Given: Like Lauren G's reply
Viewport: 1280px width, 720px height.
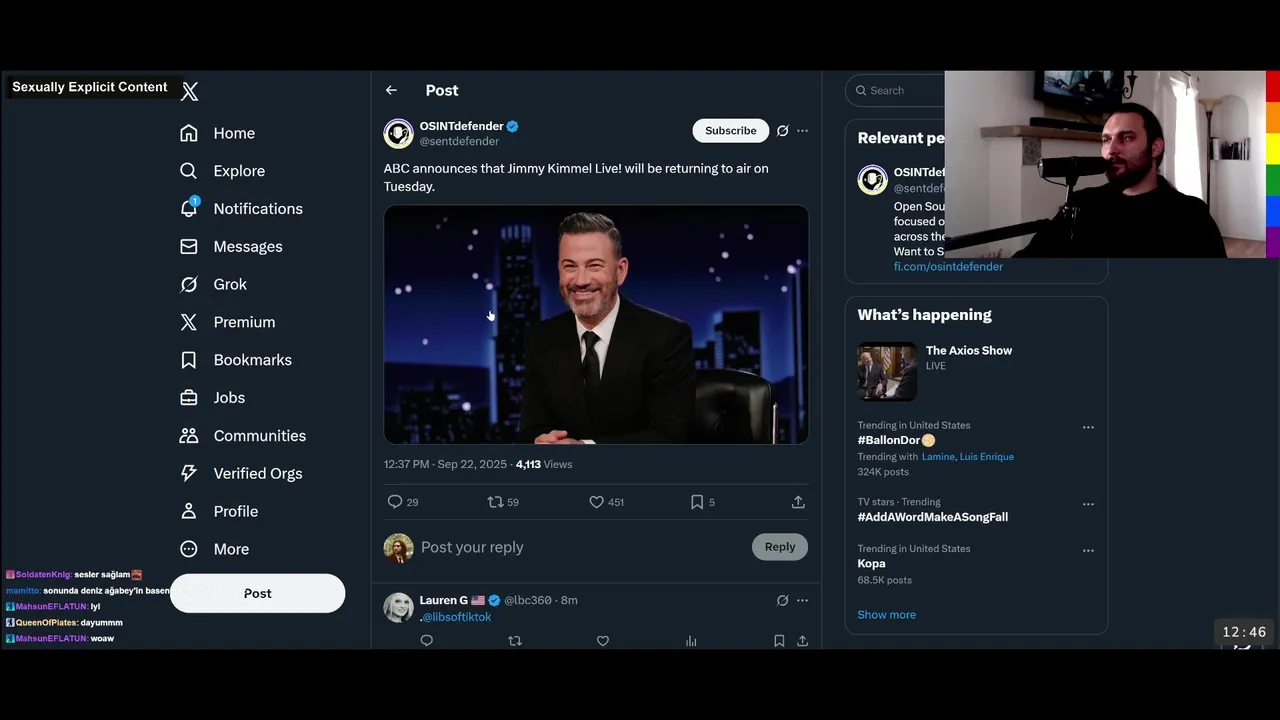Looking at the screenshot, I should (x=603, y=641).
